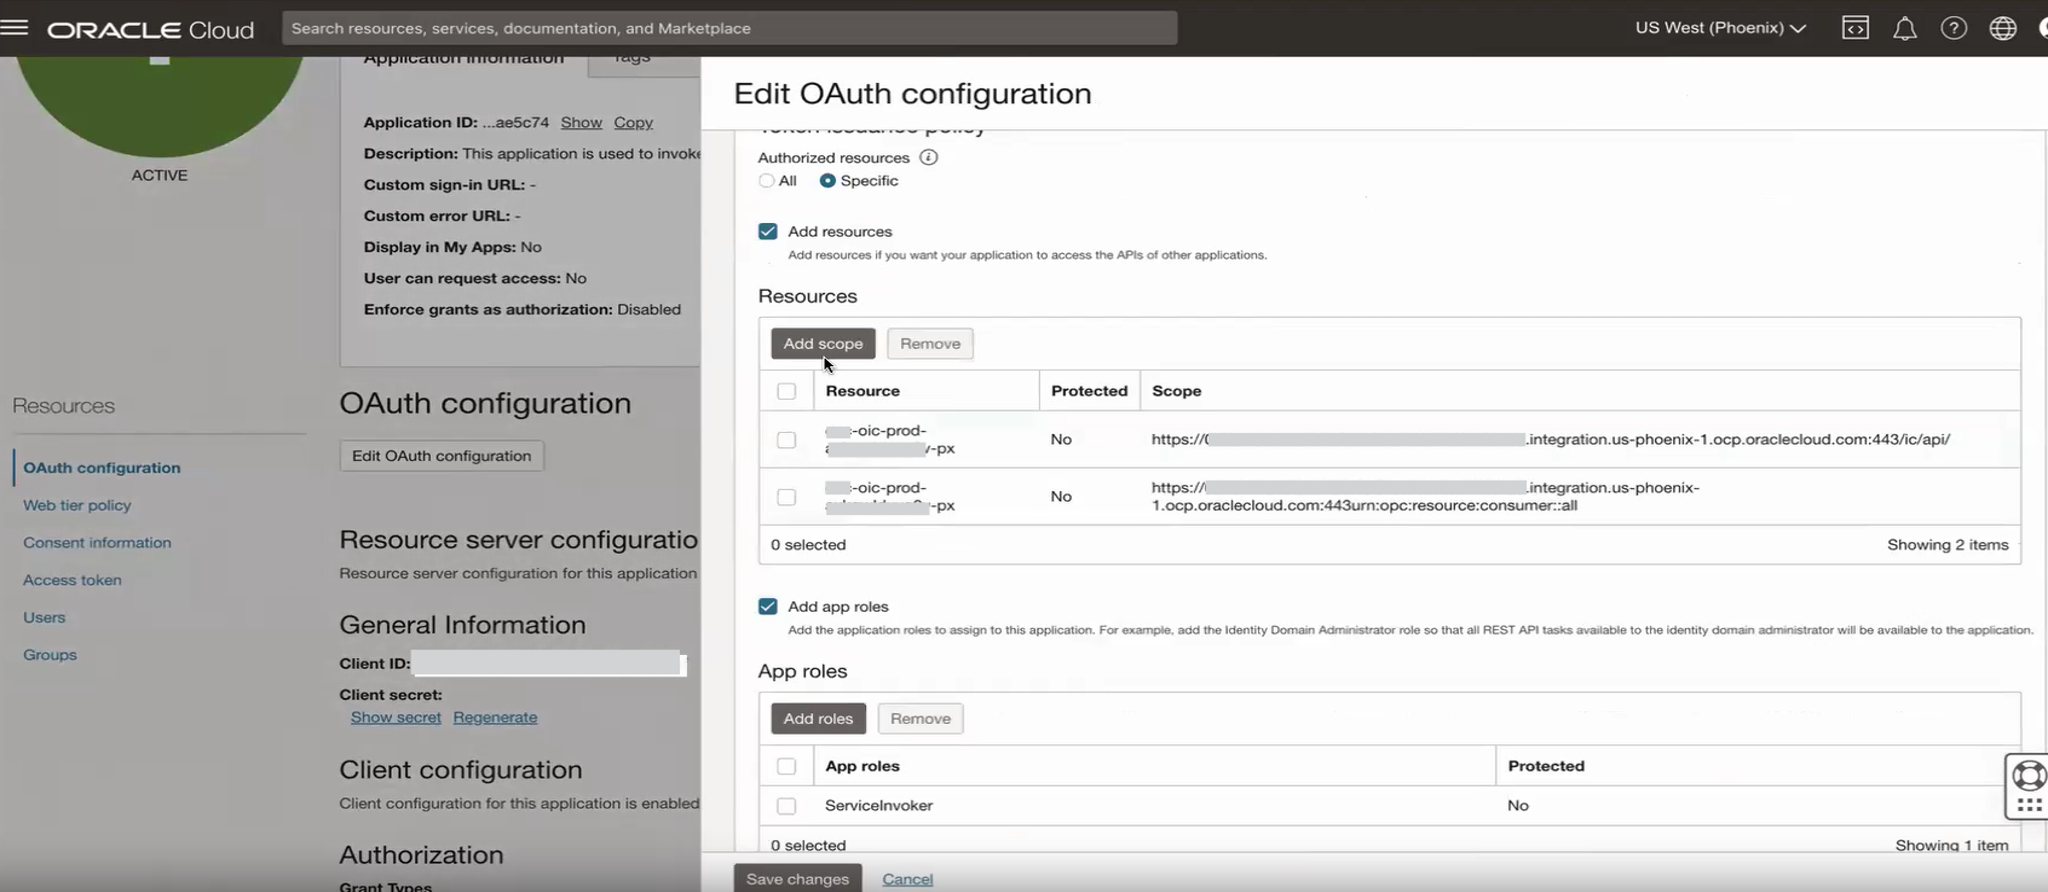The width and height of the screenshot is (2048, 892).
Task: Open the language globe menu
Action: (2003, 28)
